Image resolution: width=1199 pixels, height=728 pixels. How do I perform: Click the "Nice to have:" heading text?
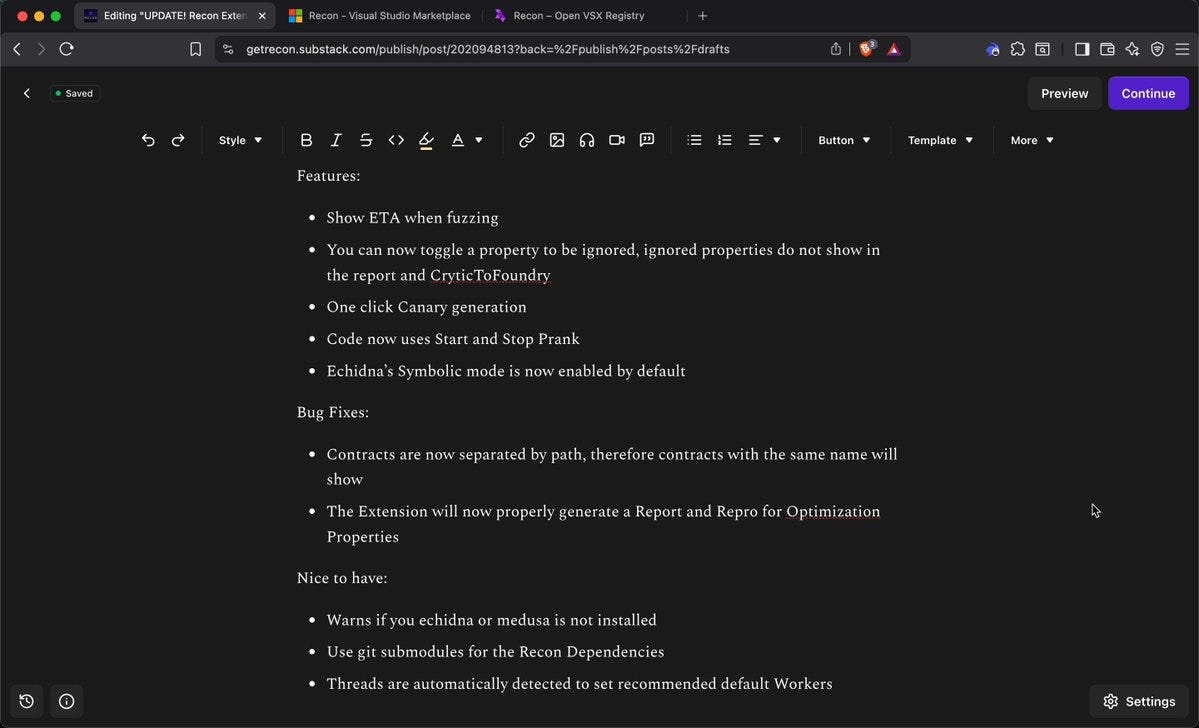coord(342,578)
